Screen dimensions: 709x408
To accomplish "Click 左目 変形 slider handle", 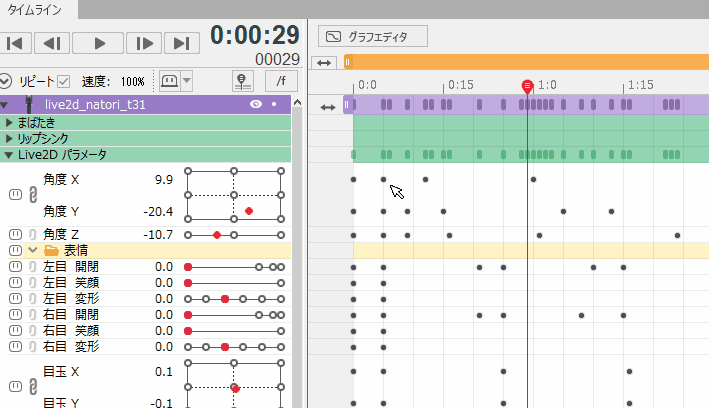I will point(225,299).
